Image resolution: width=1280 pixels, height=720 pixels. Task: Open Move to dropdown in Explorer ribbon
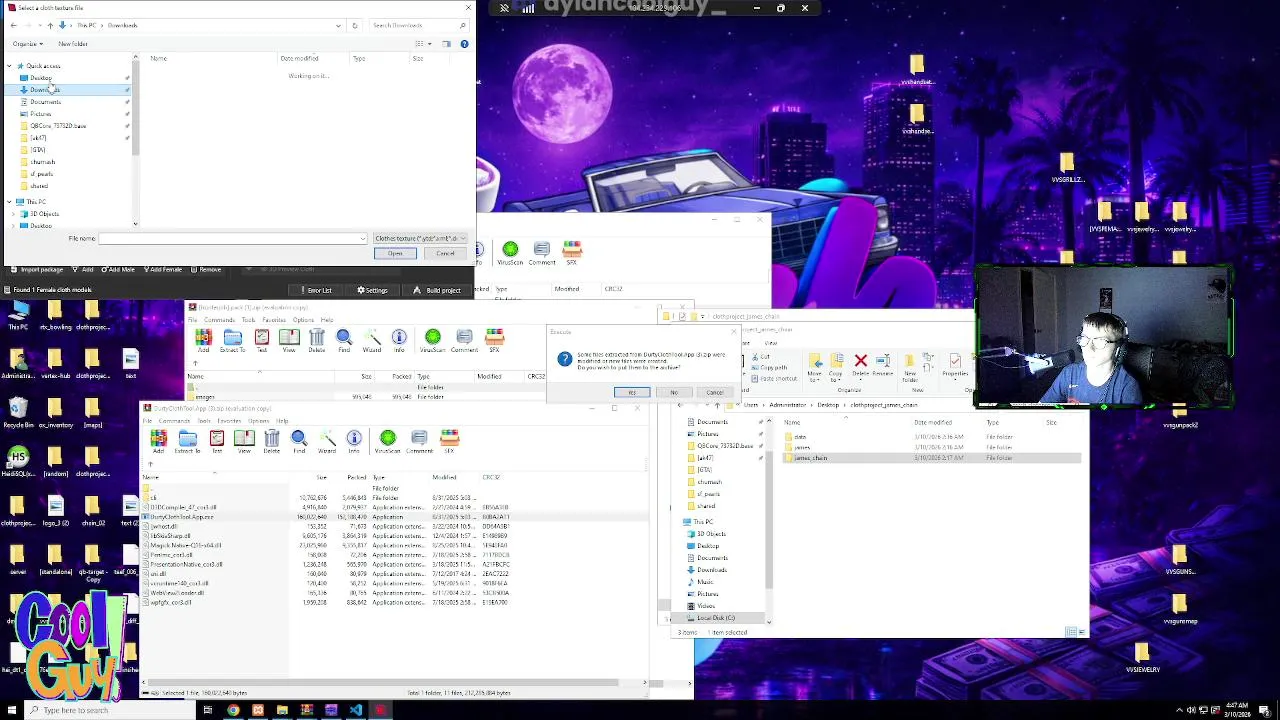click(x=815, y=367)
